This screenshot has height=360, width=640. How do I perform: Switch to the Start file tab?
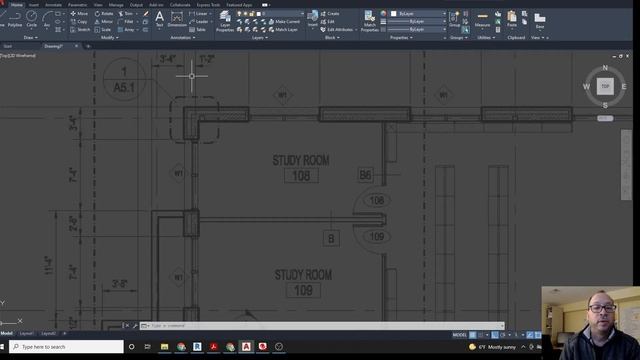click(8, 46)
